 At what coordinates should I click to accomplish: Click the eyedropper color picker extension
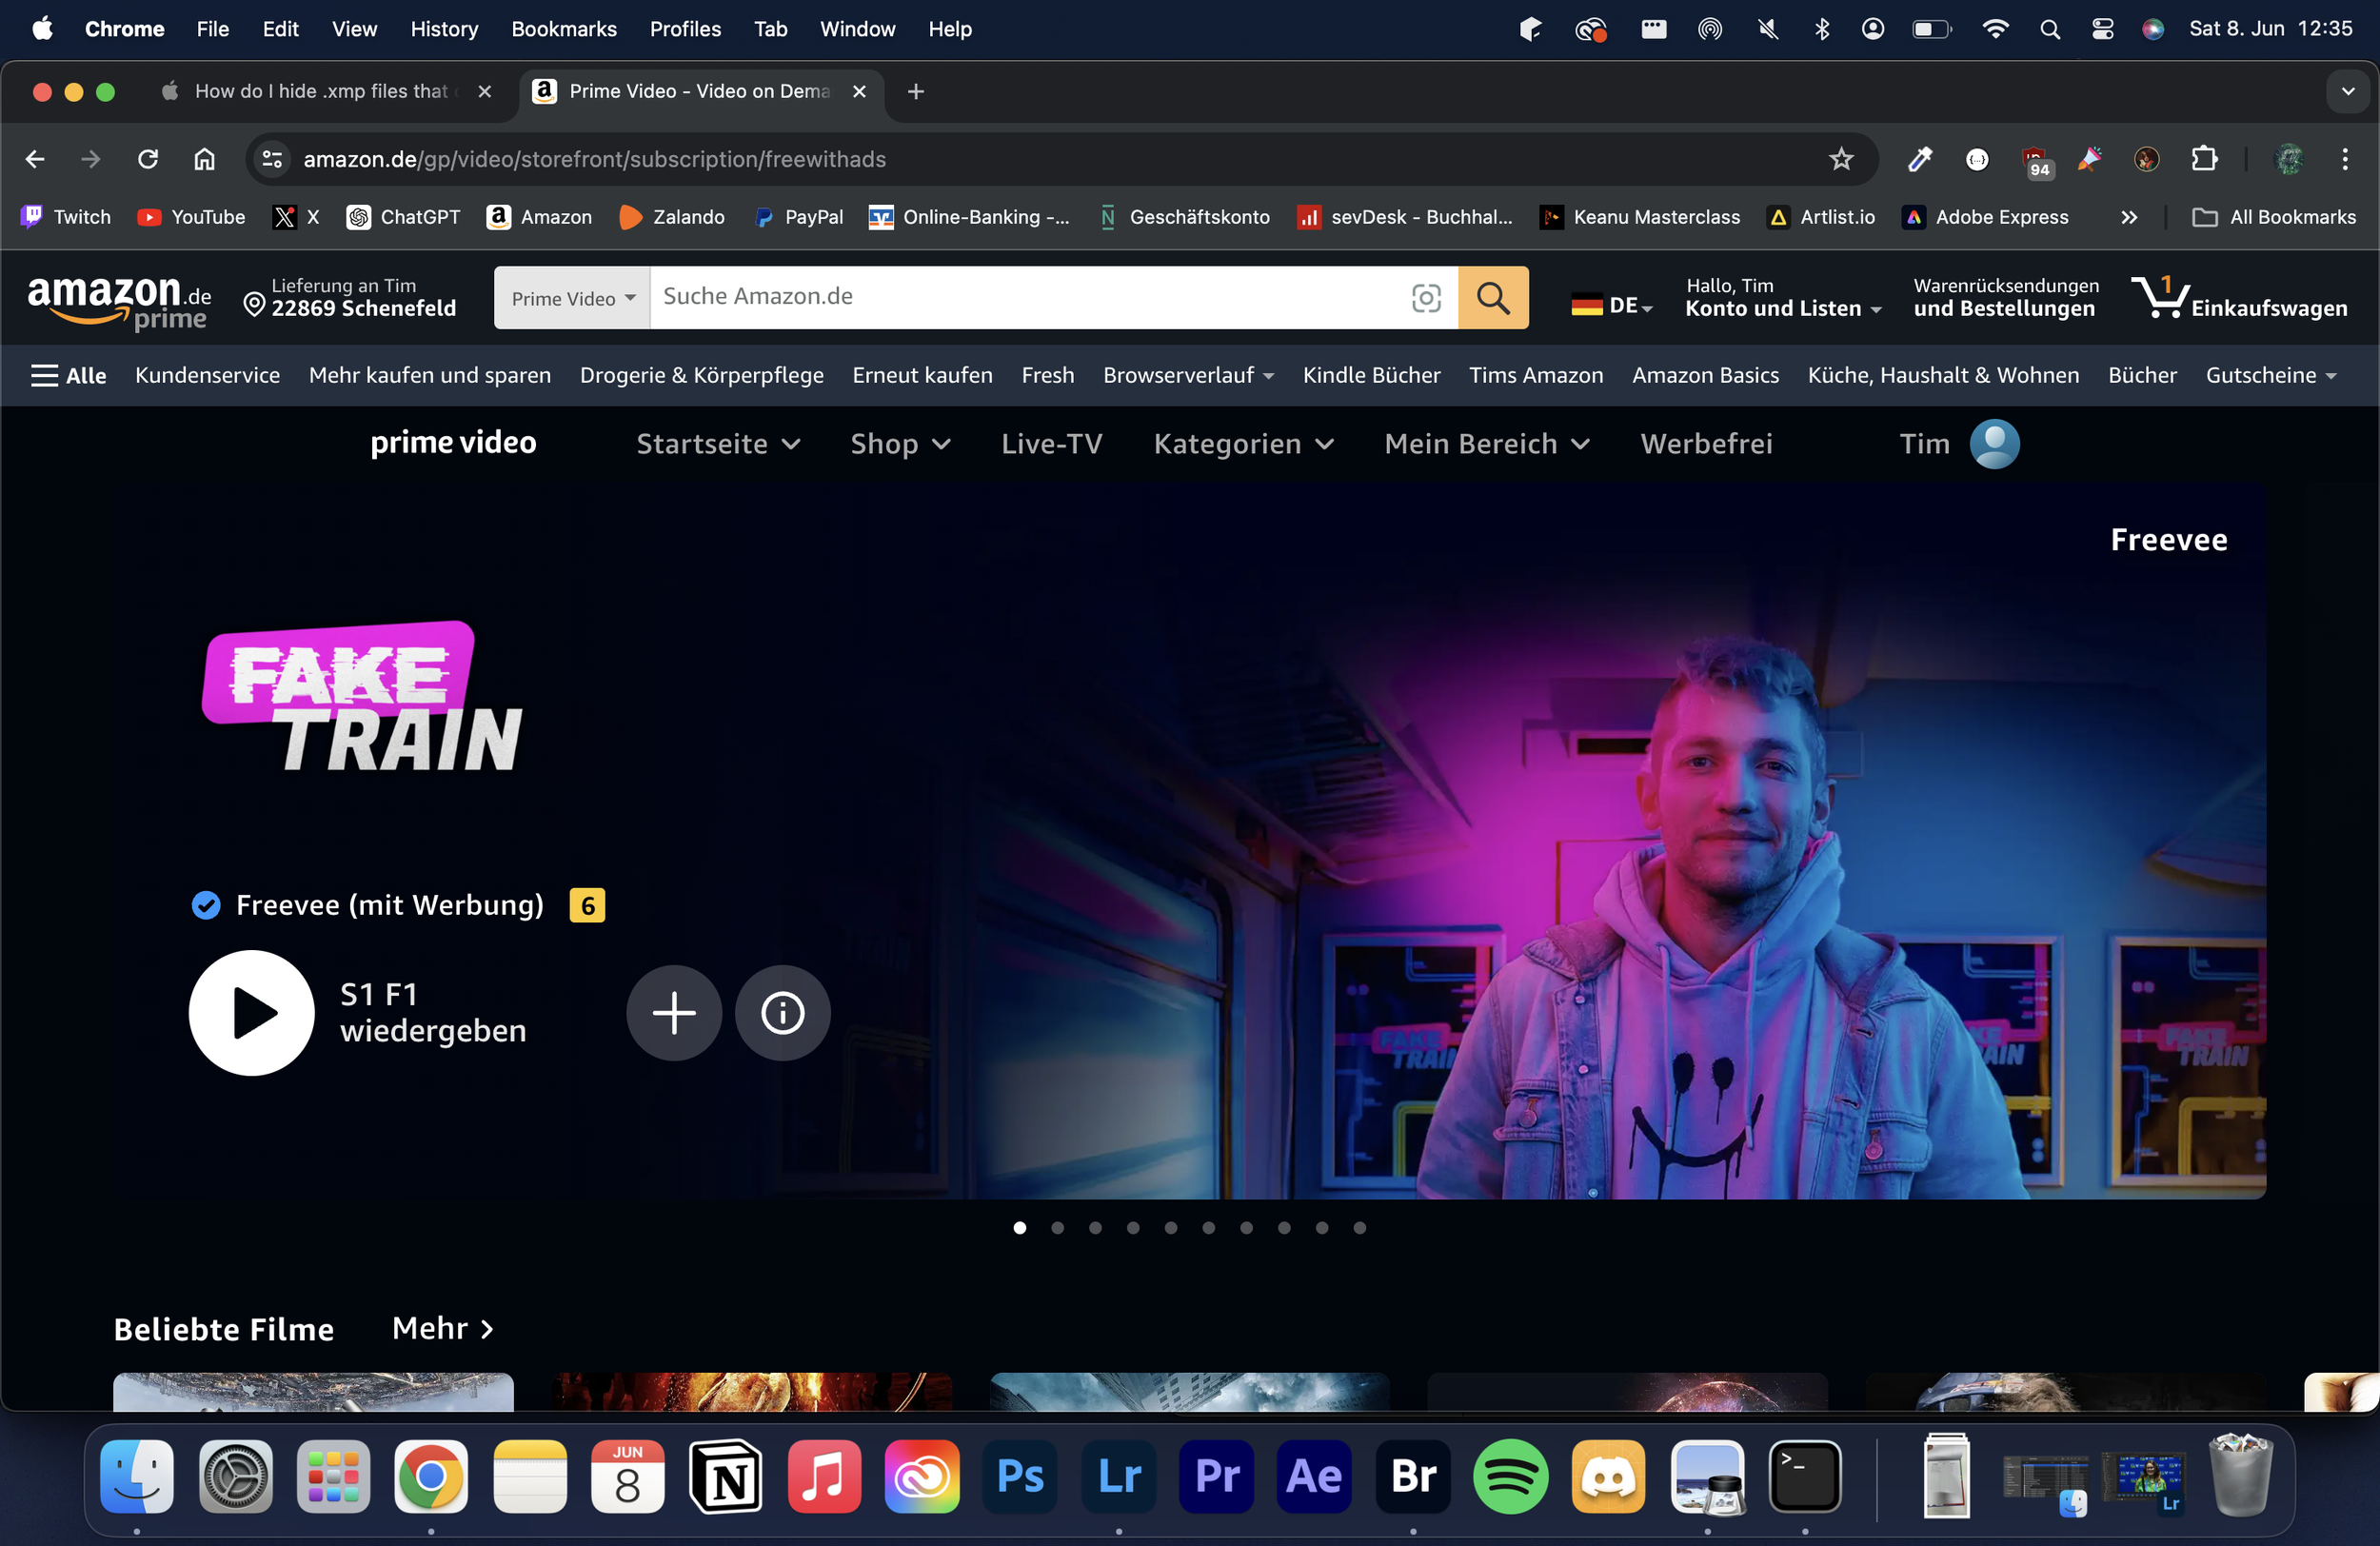pyautogui.click(x=1920, y=159)
